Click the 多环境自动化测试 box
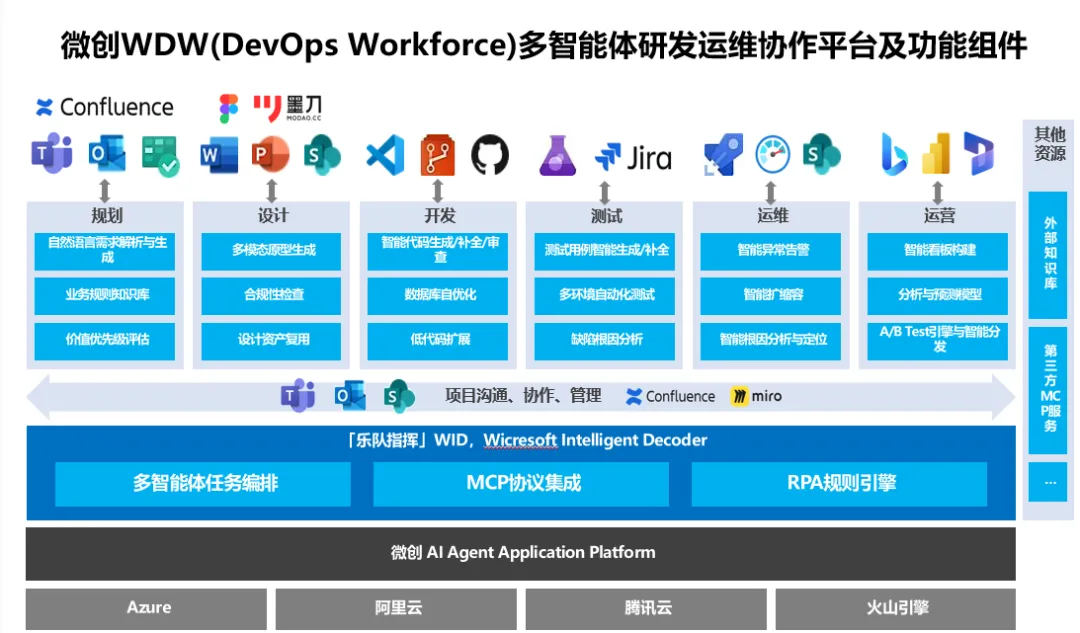The image size is (1080, 633). point(605,295)
